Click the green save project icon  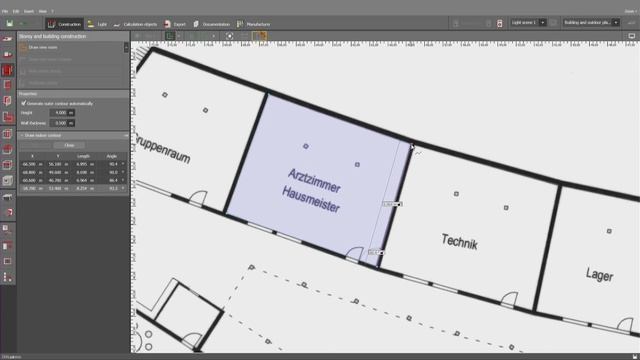[x=9, y=24]
